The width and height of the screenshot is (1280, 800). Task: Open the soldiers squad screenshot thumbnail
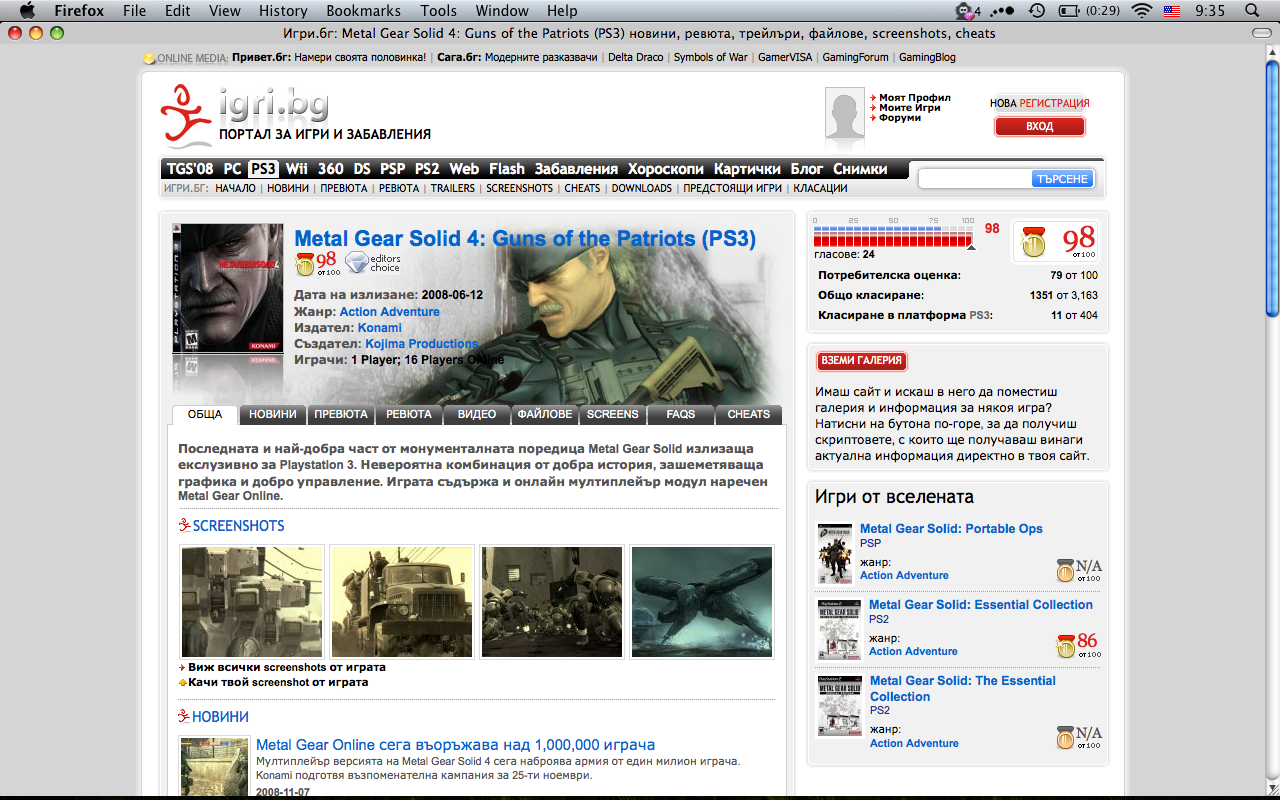[x=552, y=602]
